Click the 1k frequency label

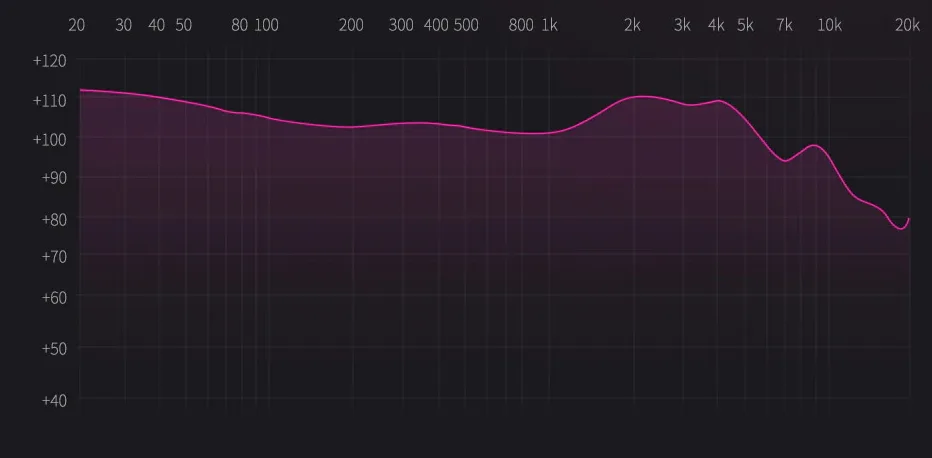click(x=550, y=25)
